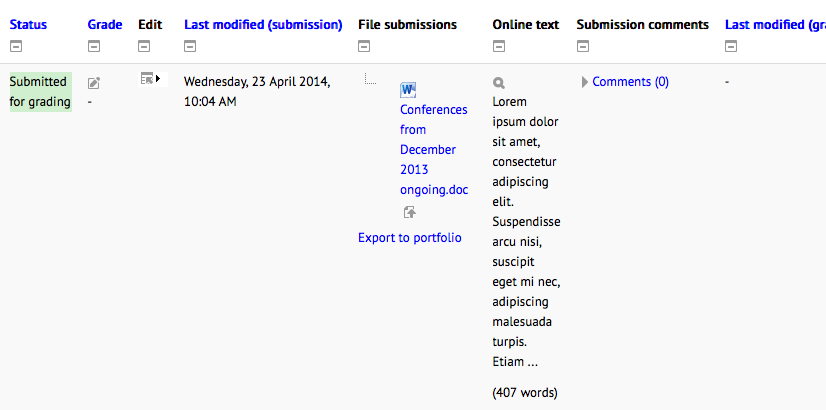Open the Comments (0) link
Image resolution: width=826 pixels, height=410 pixels.
click(x=631, y=82)
